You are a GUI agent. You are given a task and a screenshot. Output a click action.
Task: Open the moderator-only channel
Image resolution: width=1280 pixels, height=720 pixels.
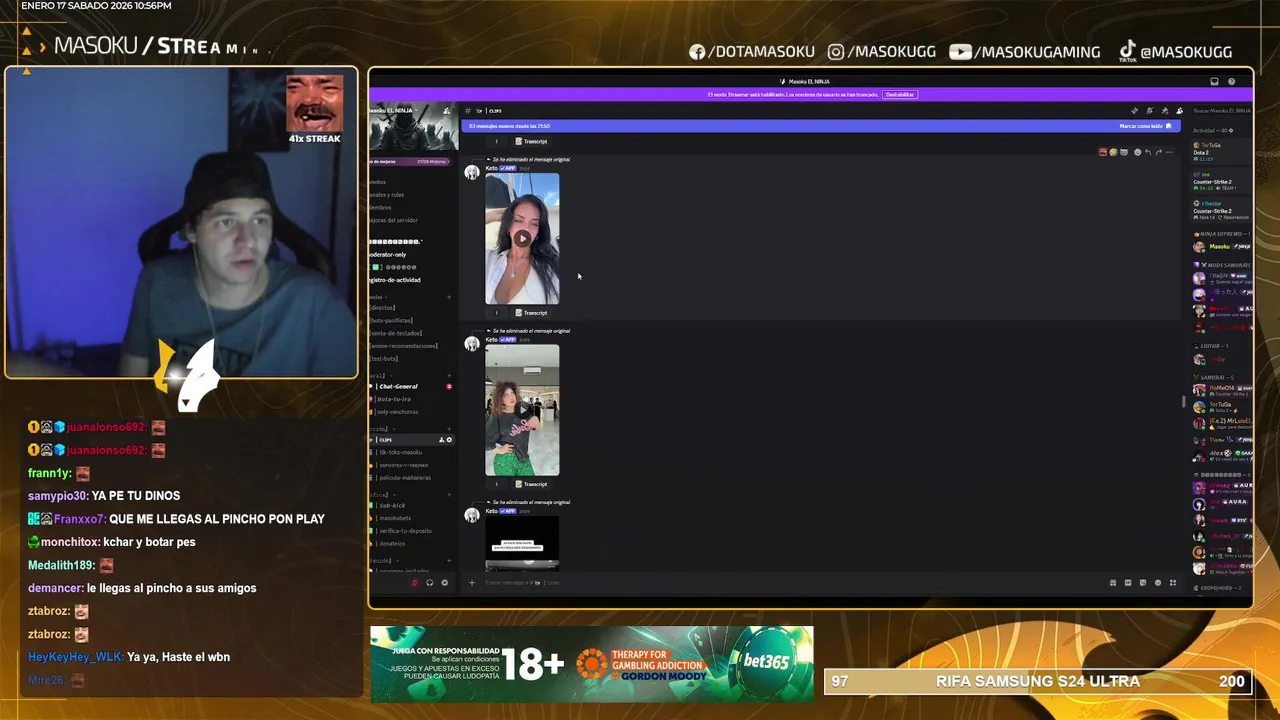coord(388,255)
